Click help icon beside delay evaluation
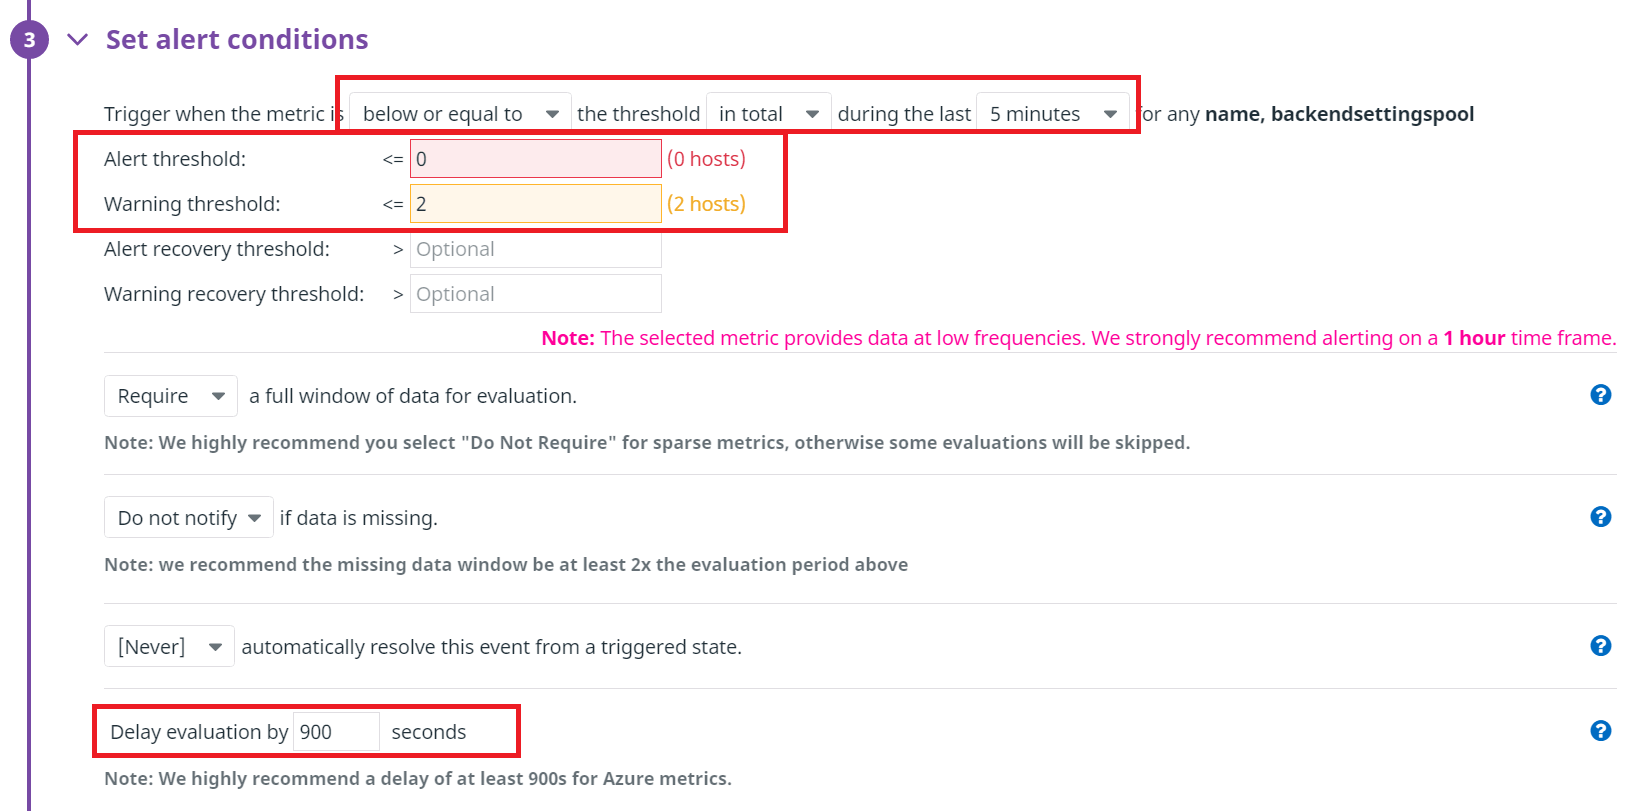1633x811 pixels. [1600, 731]
